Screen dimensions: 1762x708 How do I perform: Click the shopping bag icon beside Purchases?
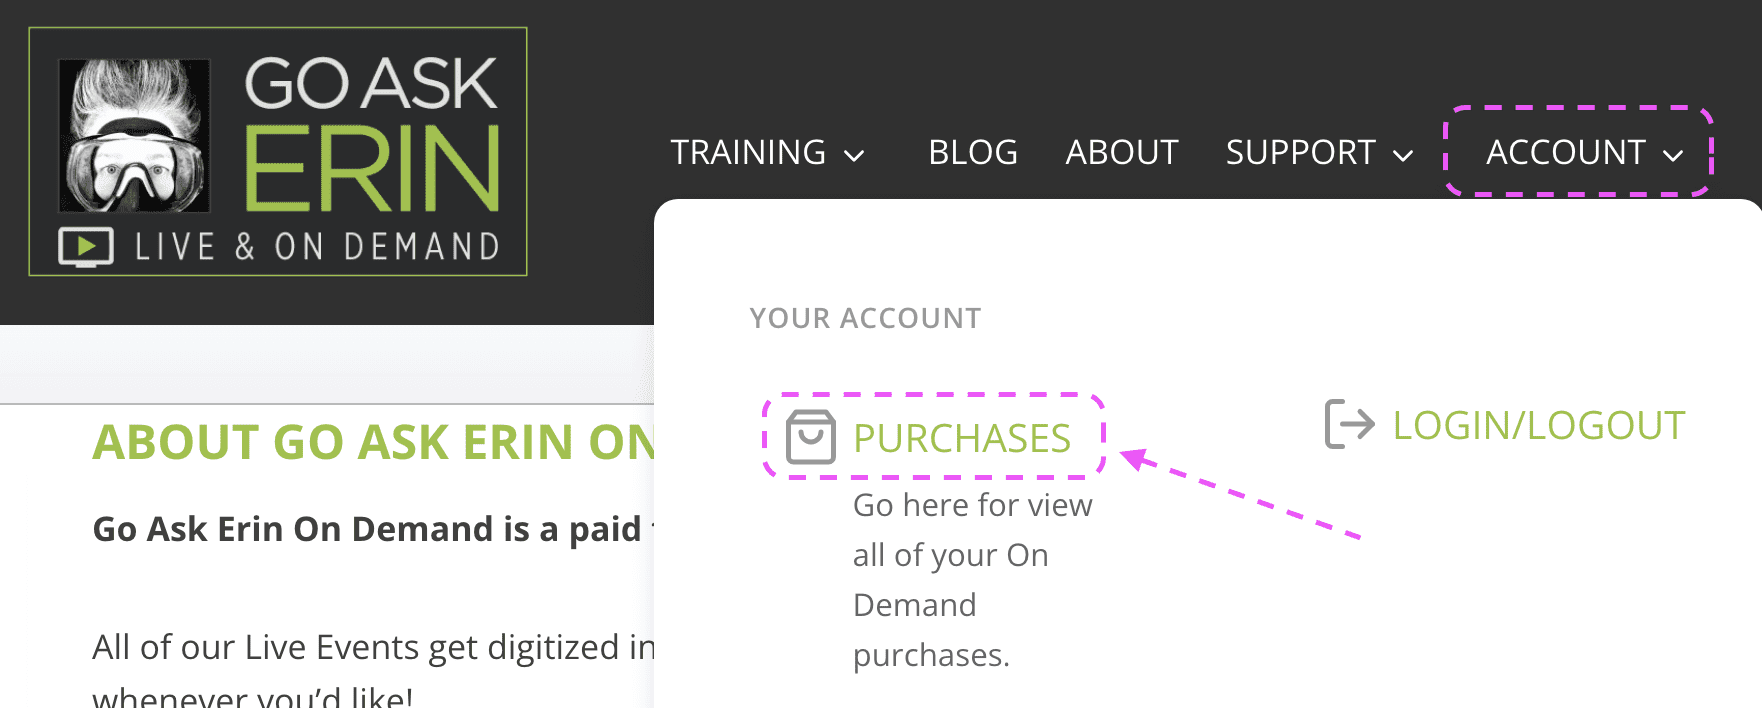coord(810,437)
